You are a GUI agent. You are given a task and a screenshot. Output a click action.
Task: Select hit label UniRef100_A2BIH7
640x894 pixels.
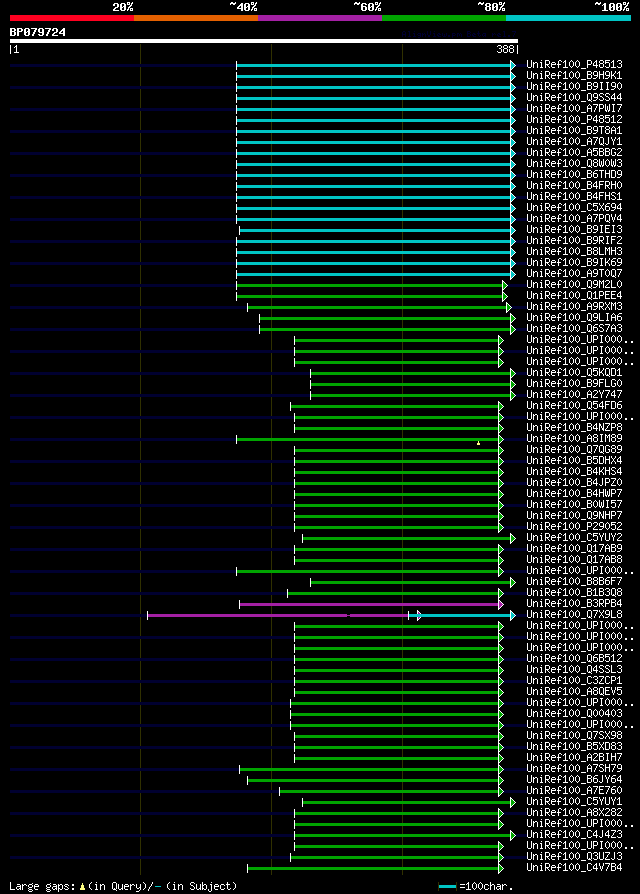pyautogui.click(x=574, y=757)
